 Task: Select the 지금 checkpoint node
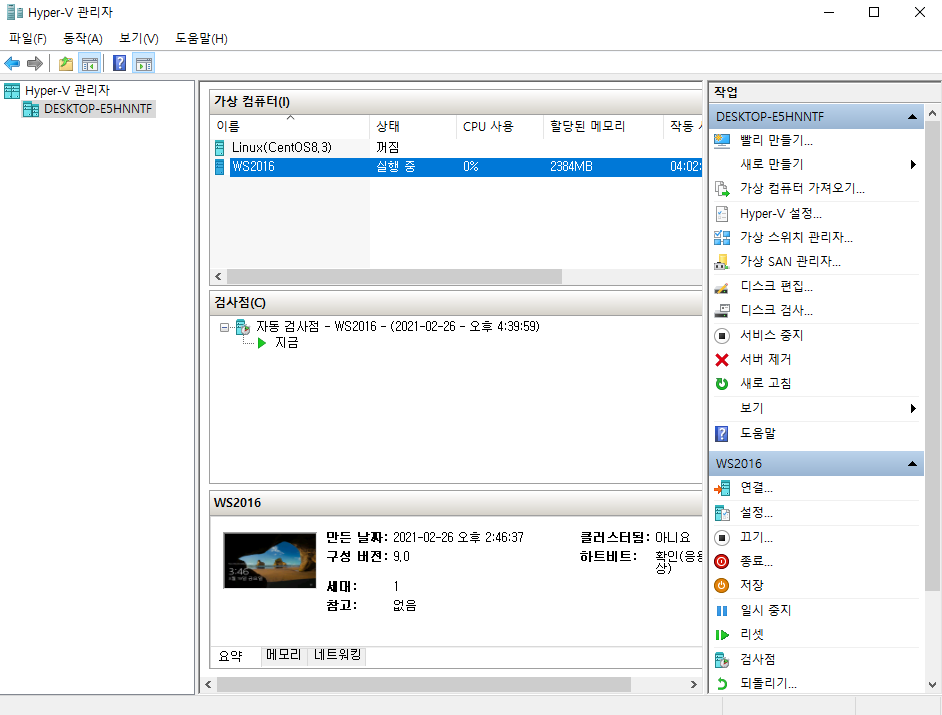tap(287, 343)
